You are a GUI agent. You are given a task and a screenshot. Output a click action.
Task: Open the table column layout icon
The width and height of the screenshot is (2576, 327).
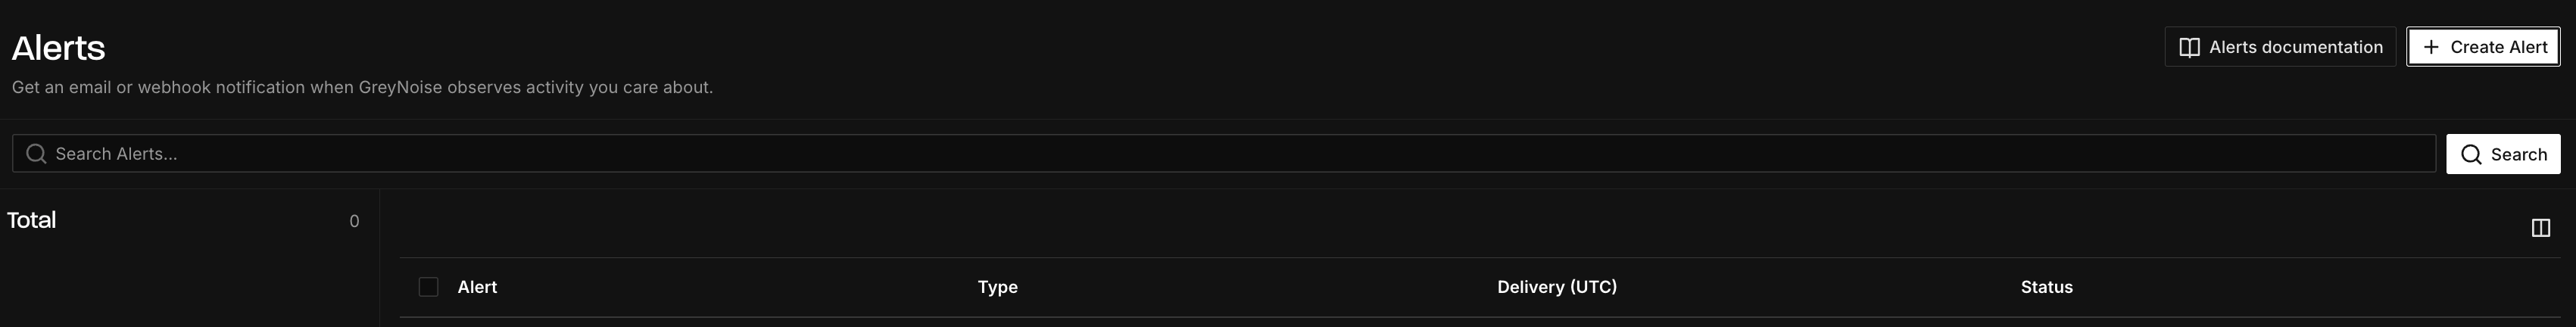coord(2540,228)
